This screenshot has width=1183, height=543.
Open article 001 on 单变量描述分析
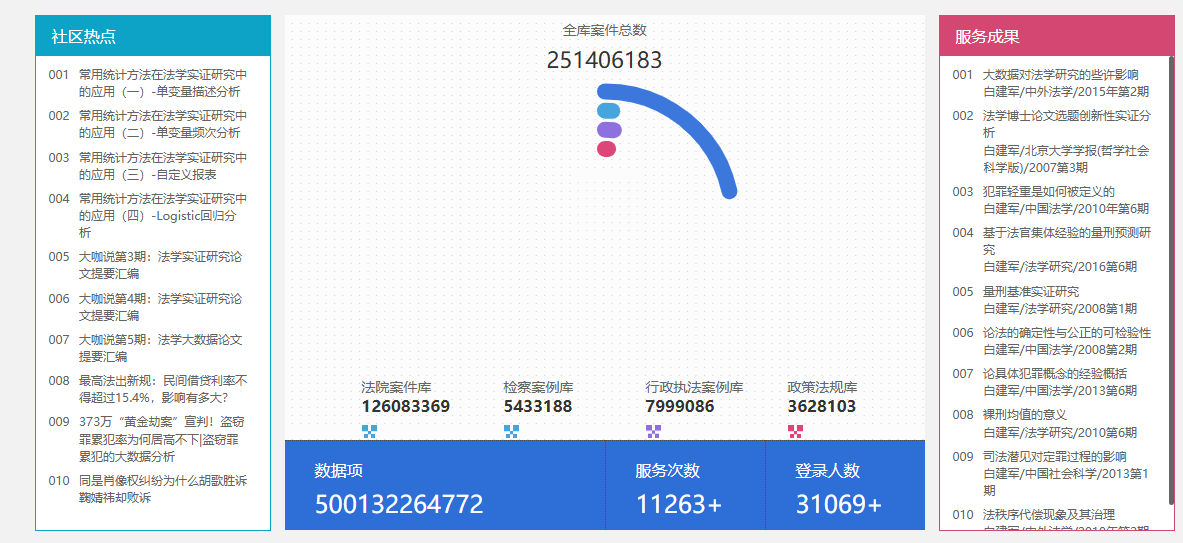[162, 83]
